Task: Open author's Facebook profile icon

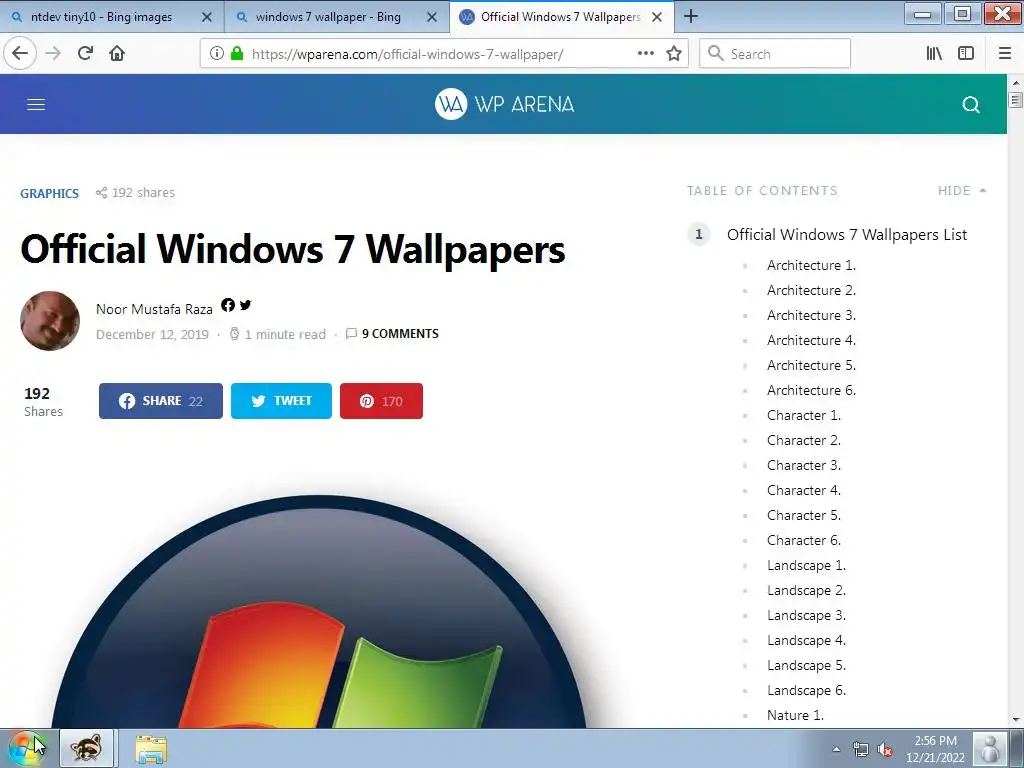Action: tap(228, 305)
